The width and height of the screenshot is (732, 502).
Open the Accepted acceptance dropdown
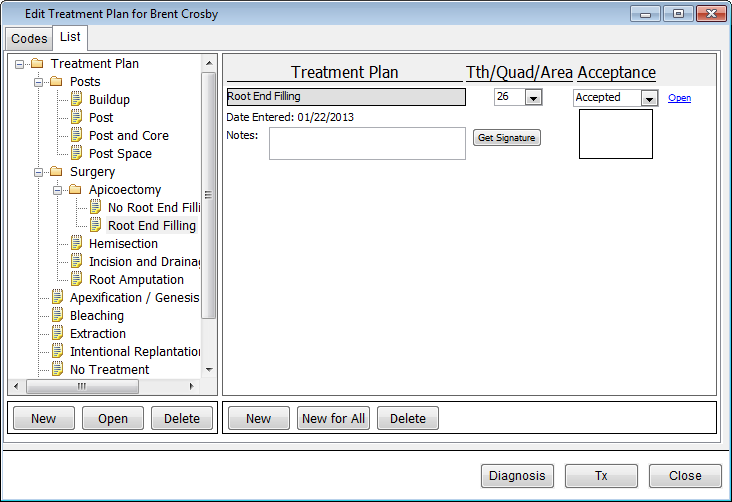coord(649,98)
